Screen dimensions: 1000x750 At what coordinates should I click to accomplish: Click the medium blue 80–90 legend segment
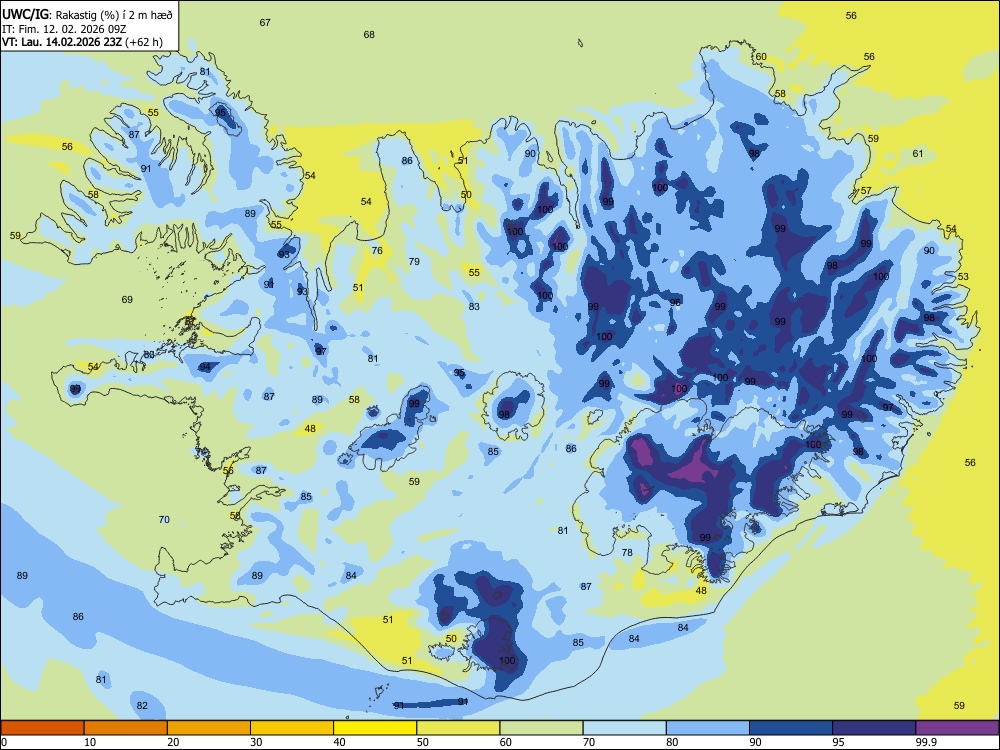pos(708,728)
